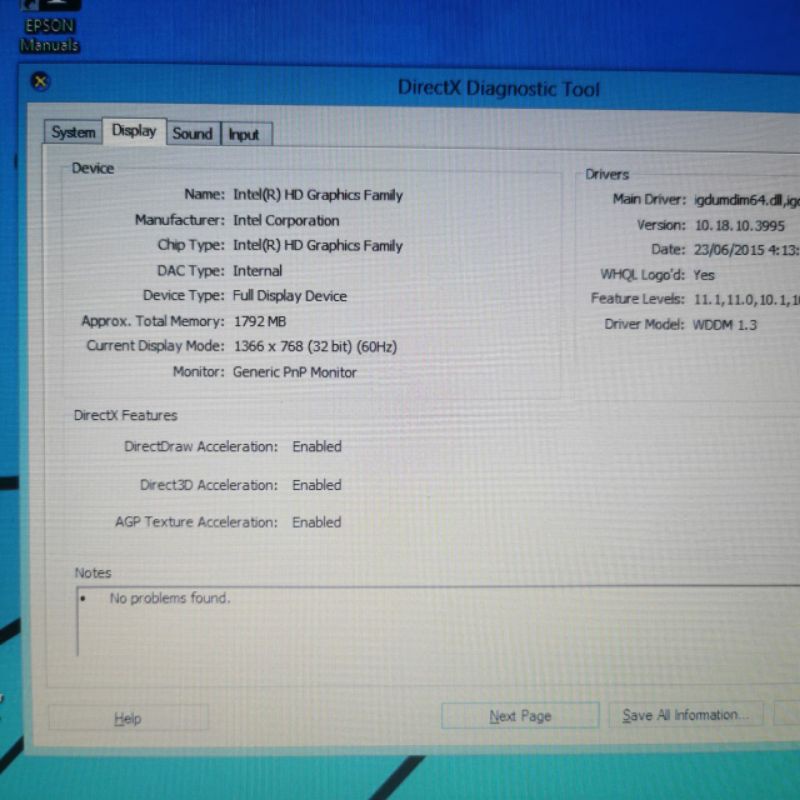
Task: Click the Generic PnP Monitor value
Action: point(294,372)
